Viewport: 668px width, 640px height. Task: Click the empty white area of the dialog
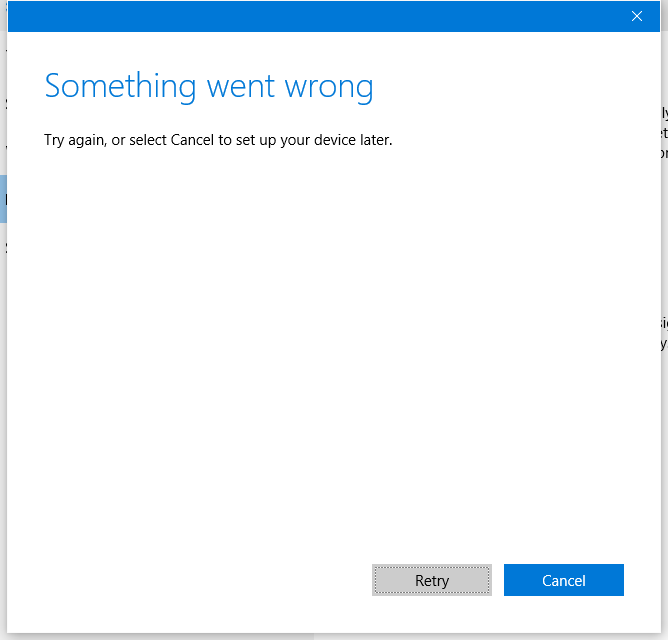pyautogui.click(x=330, y=350)
